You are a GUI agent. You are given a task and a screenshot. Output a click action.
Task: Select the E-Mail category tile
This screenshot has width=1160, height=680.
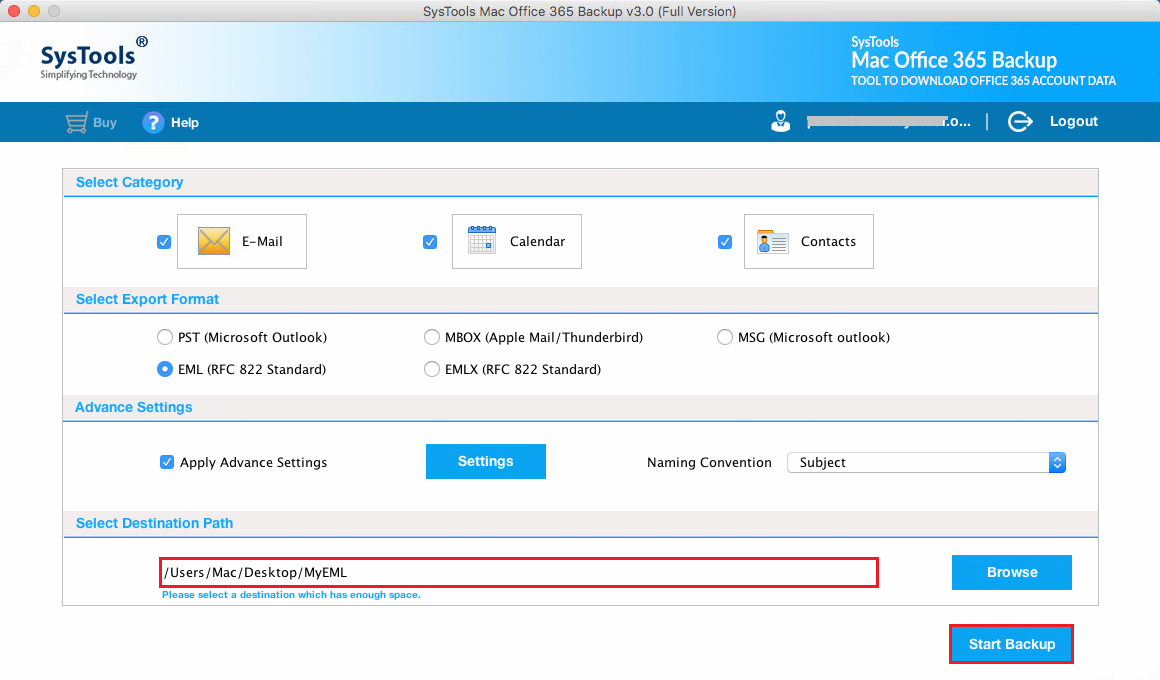[242, 241]
